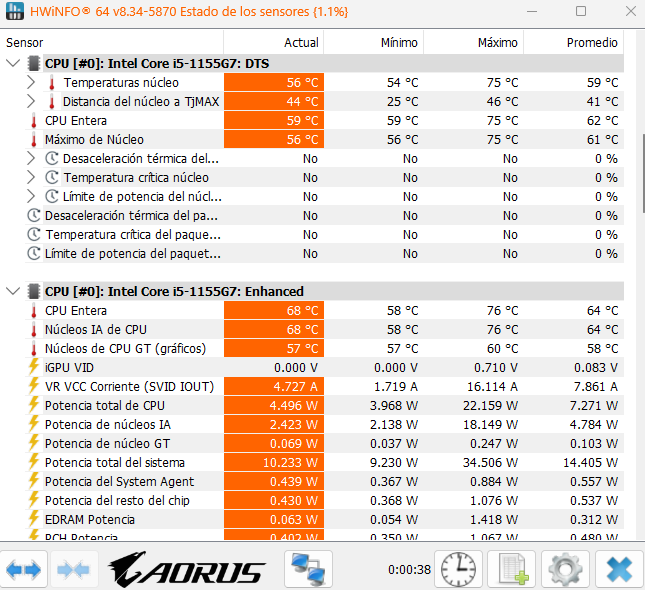The height and width of the screenshot is (590, 645).
Task: Click the AORUS logo
Action: [x=186, y=569]
